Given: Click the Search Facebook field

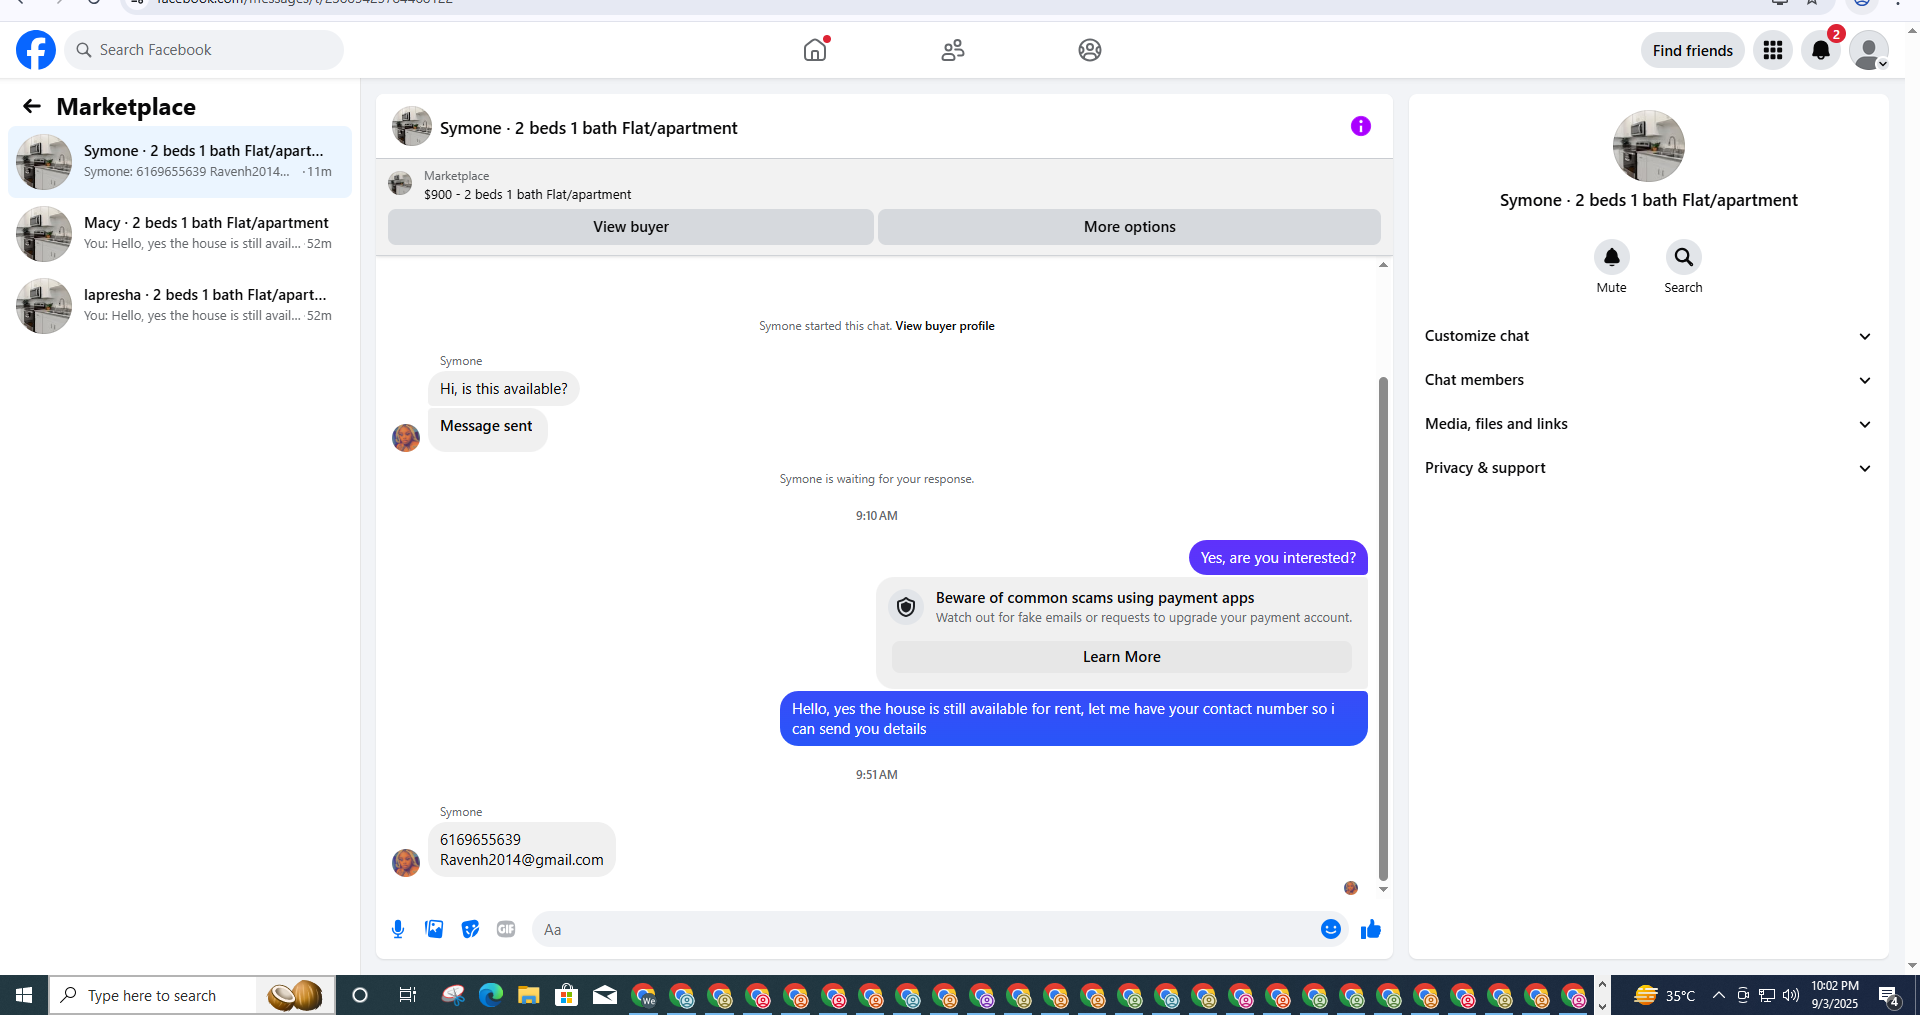Looking at the screenshot, I should pos(204,50).
